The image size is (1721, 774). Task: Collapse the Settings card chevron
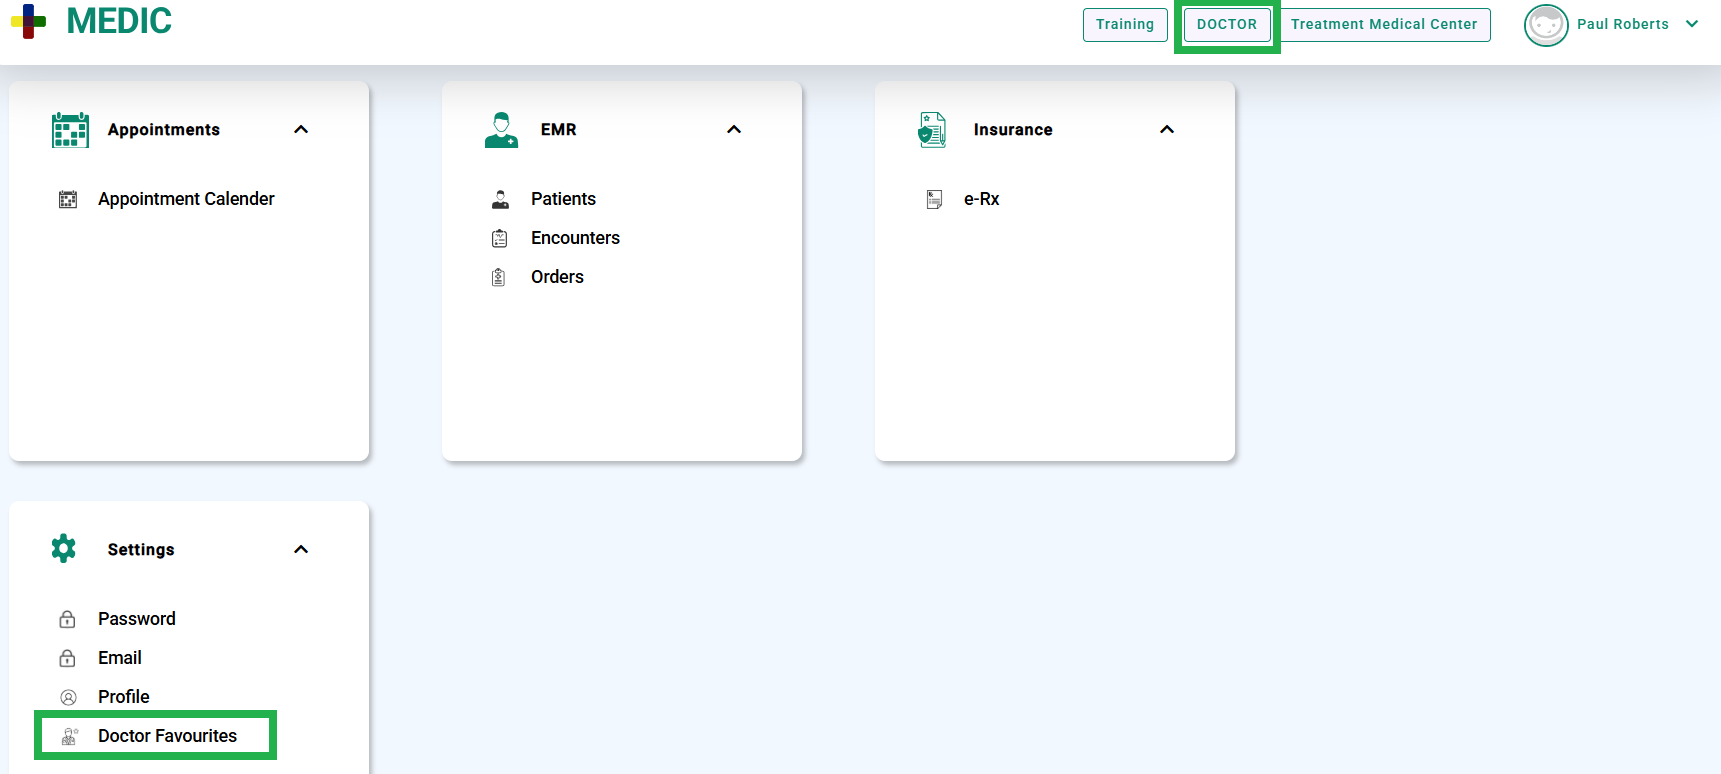301,550
